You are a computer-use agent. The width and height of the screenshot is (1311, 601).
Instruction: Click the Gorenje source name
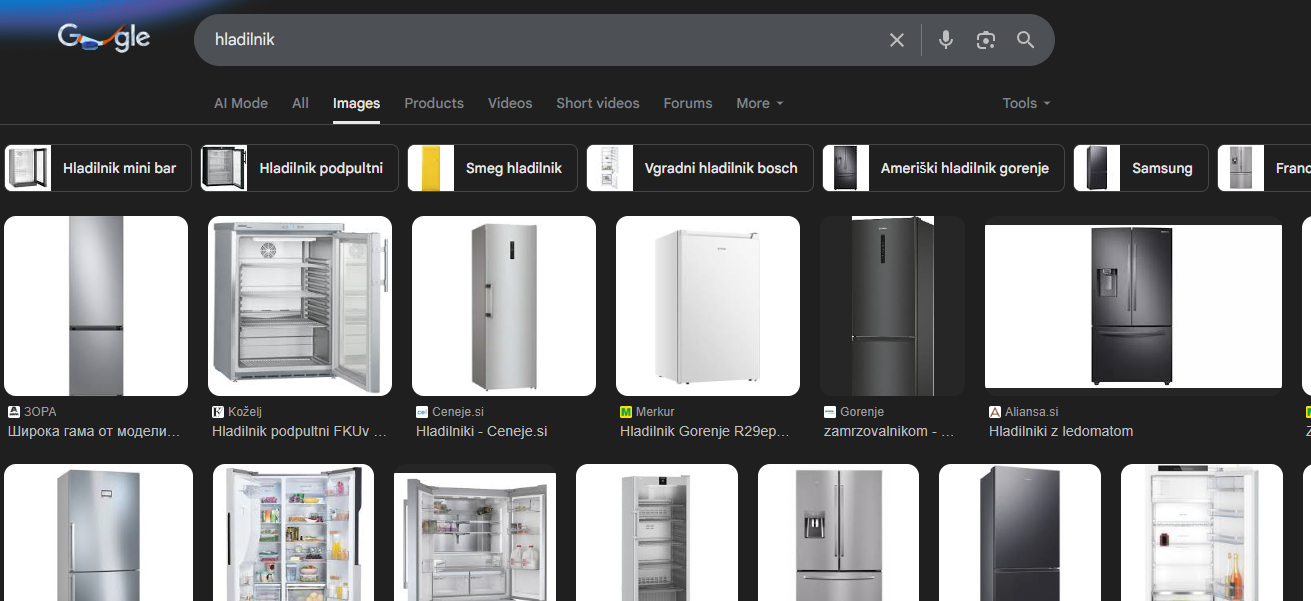862,412
